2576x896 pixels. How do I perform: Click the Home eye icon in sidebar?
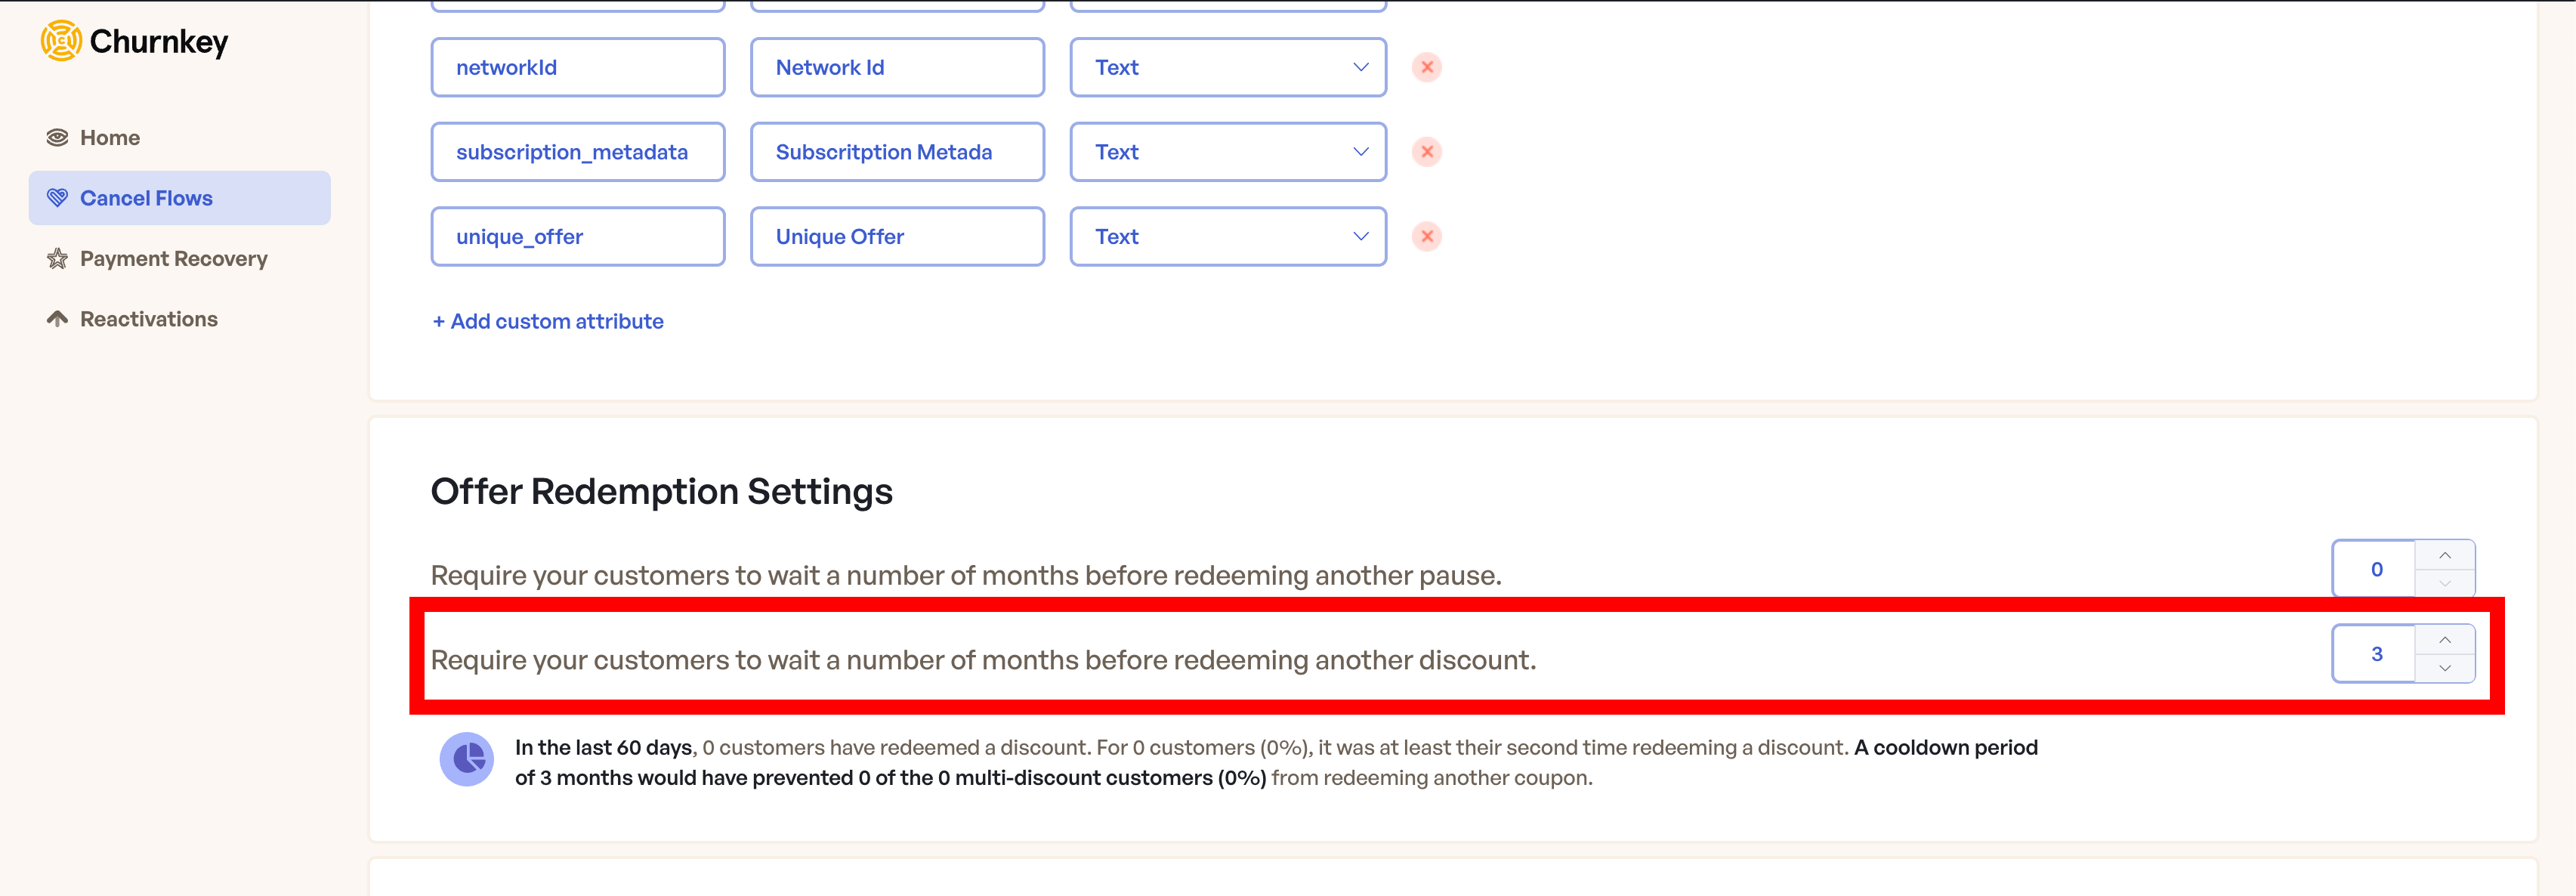tap(57, 138)
